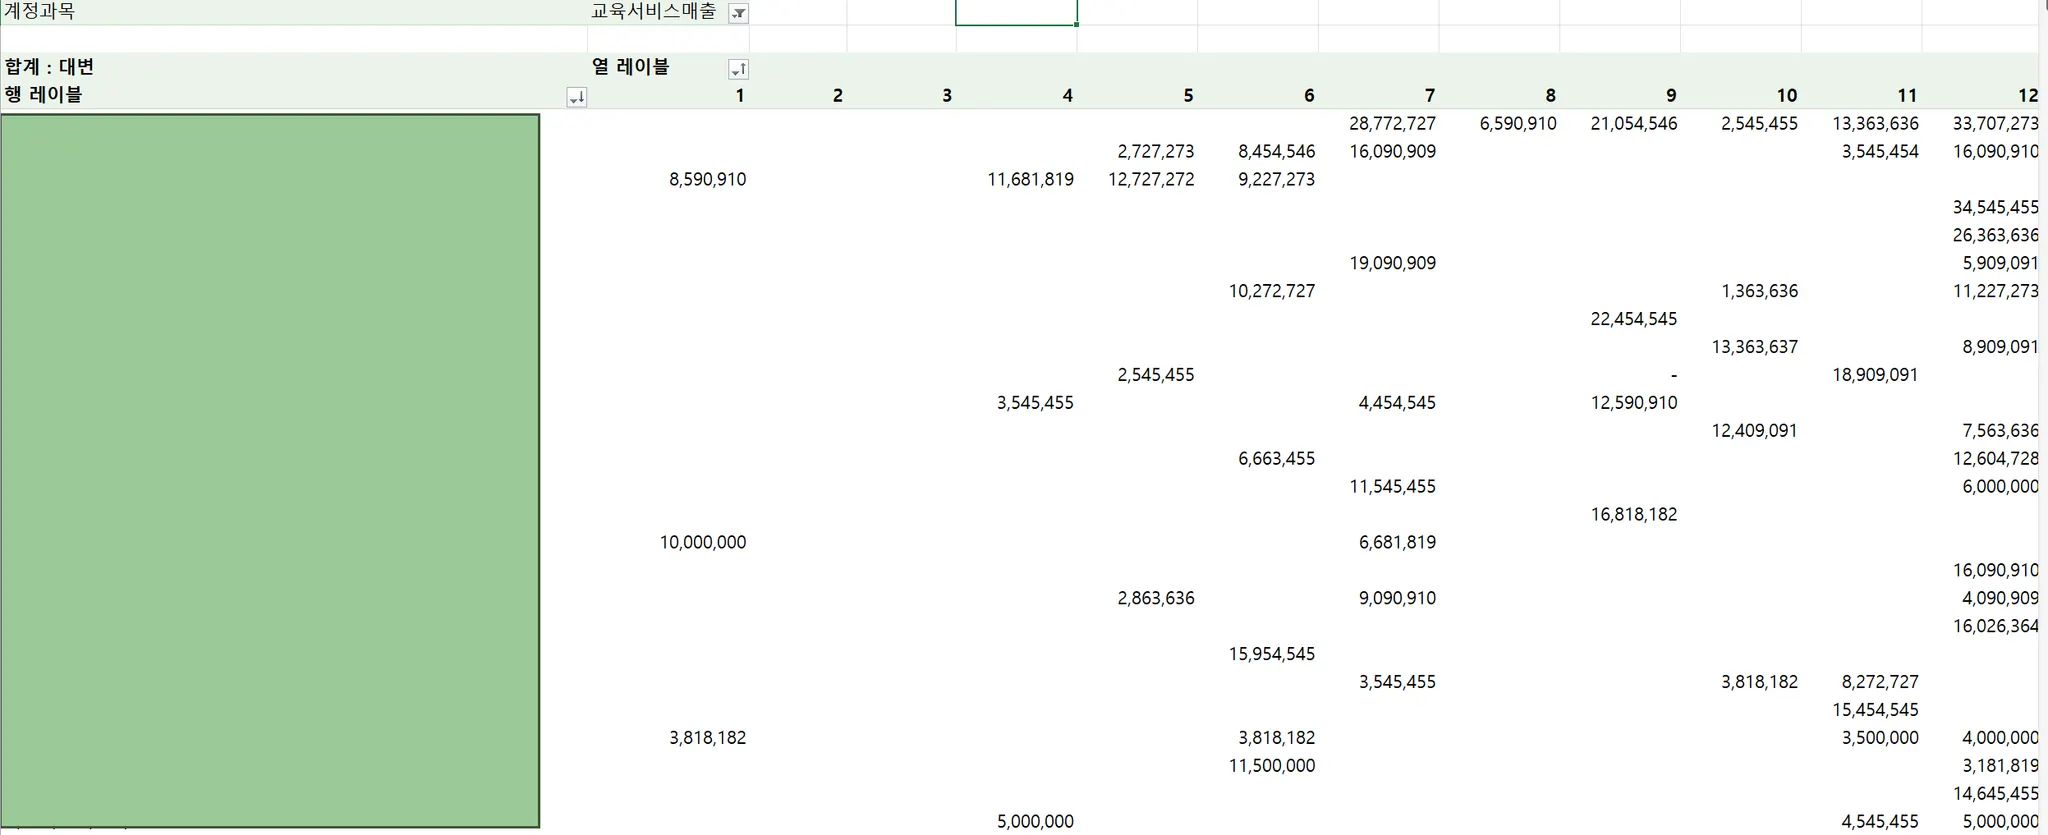Image resolution: width=2048 pixels, height=835 pixels.
Task: Click the cell with value 8,454,546
Action: 1276,152
